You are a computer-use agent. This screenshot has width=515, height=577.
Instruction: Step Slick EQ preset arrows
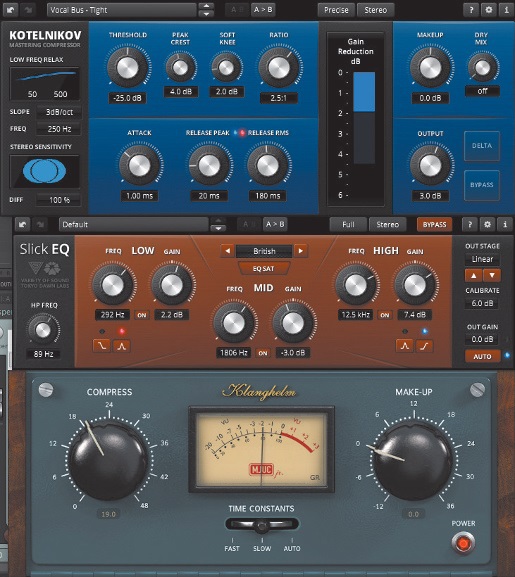(x=218, y=224)
